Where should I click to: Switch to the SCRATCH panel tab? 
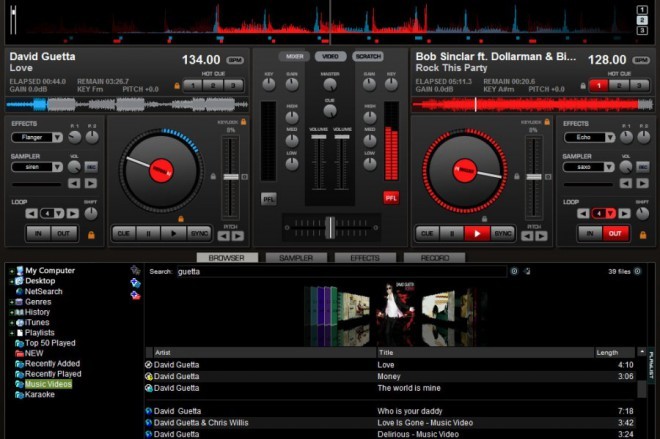point(368,56)
